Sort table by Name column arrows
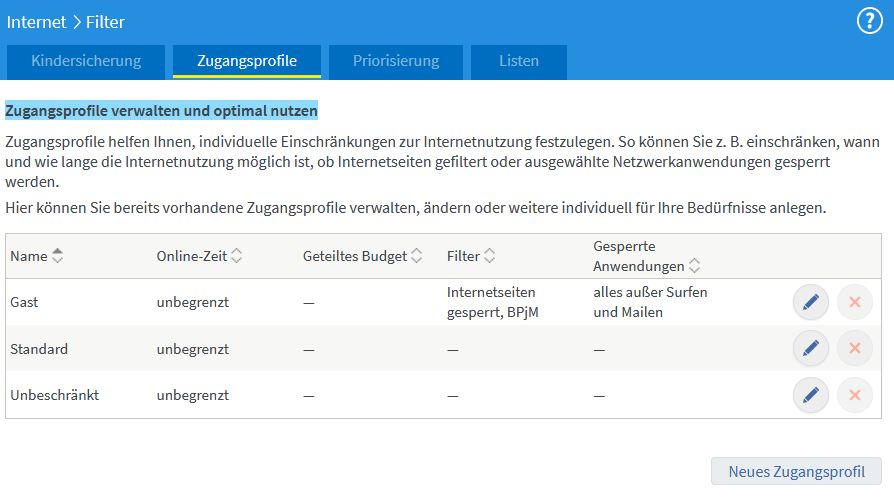 click(57, 256)
